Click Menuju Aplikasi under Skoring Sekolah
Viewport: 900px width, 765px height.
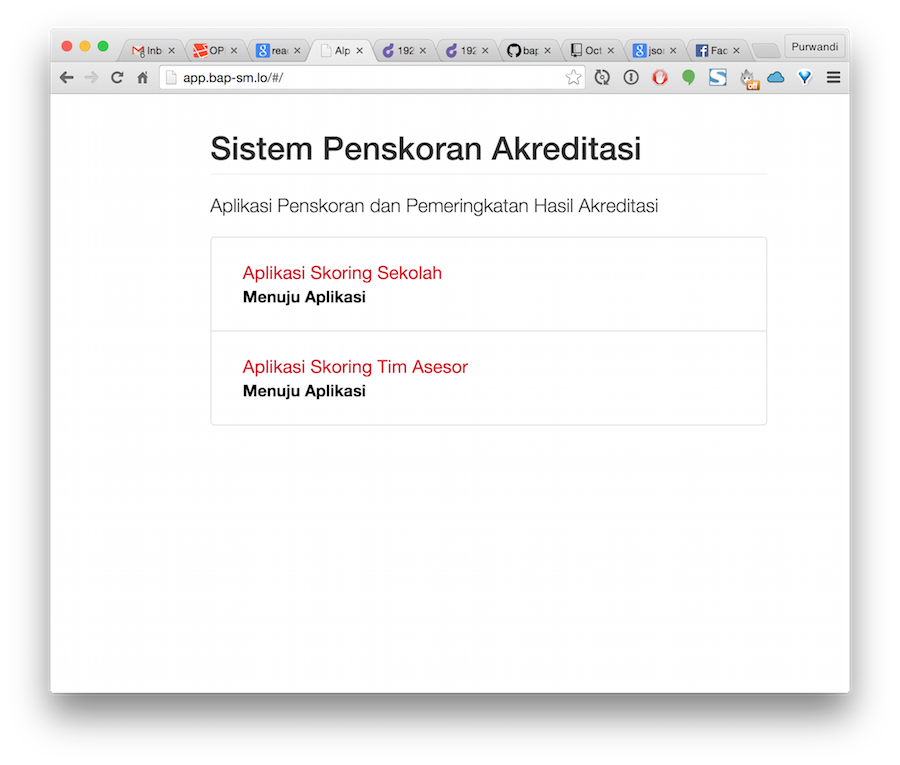[x=304, y=297]
